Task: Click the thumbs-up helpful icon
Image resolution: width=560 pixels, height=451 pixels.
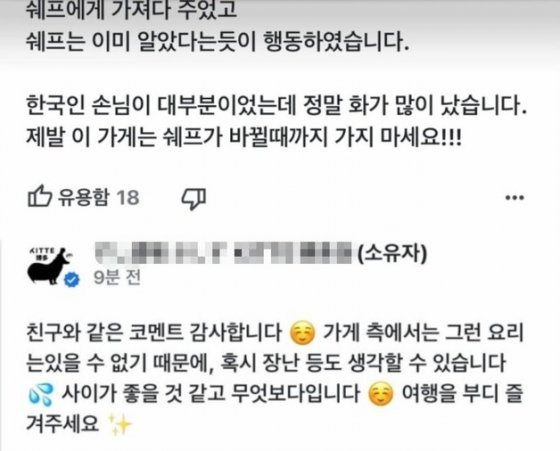Action: (40, 196)
